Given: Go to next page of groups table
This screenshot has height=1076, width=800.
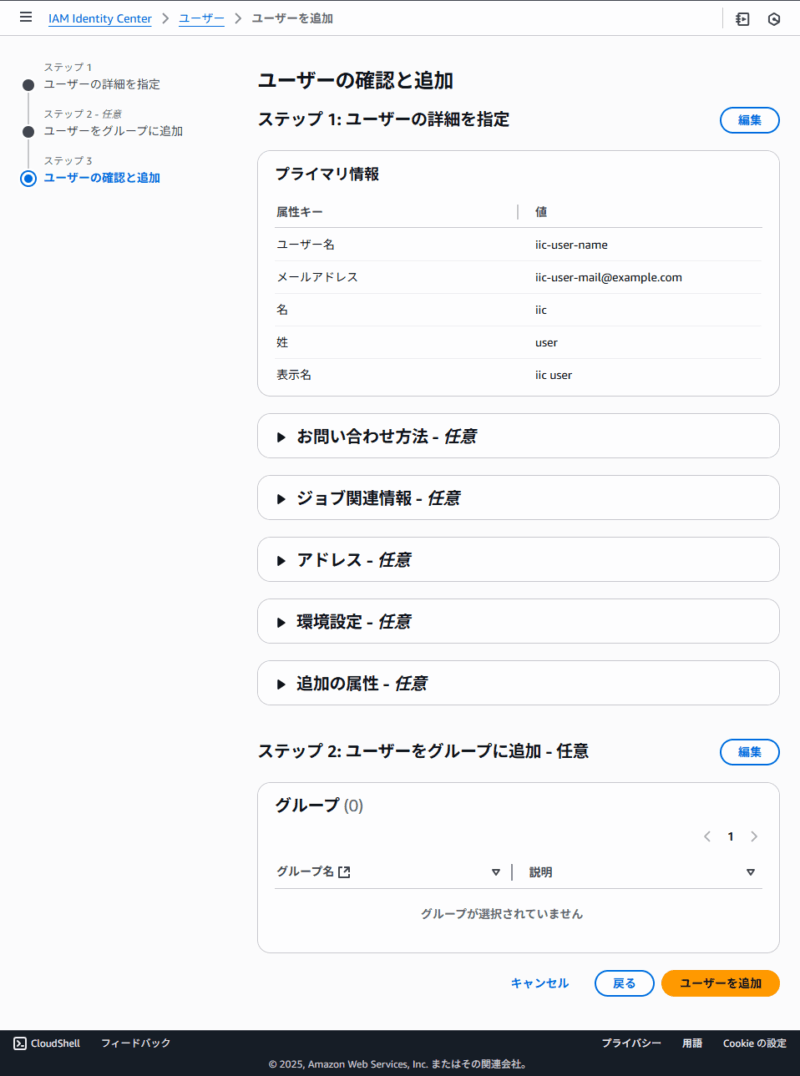Looking at the screenshot, I should [754, 837].
